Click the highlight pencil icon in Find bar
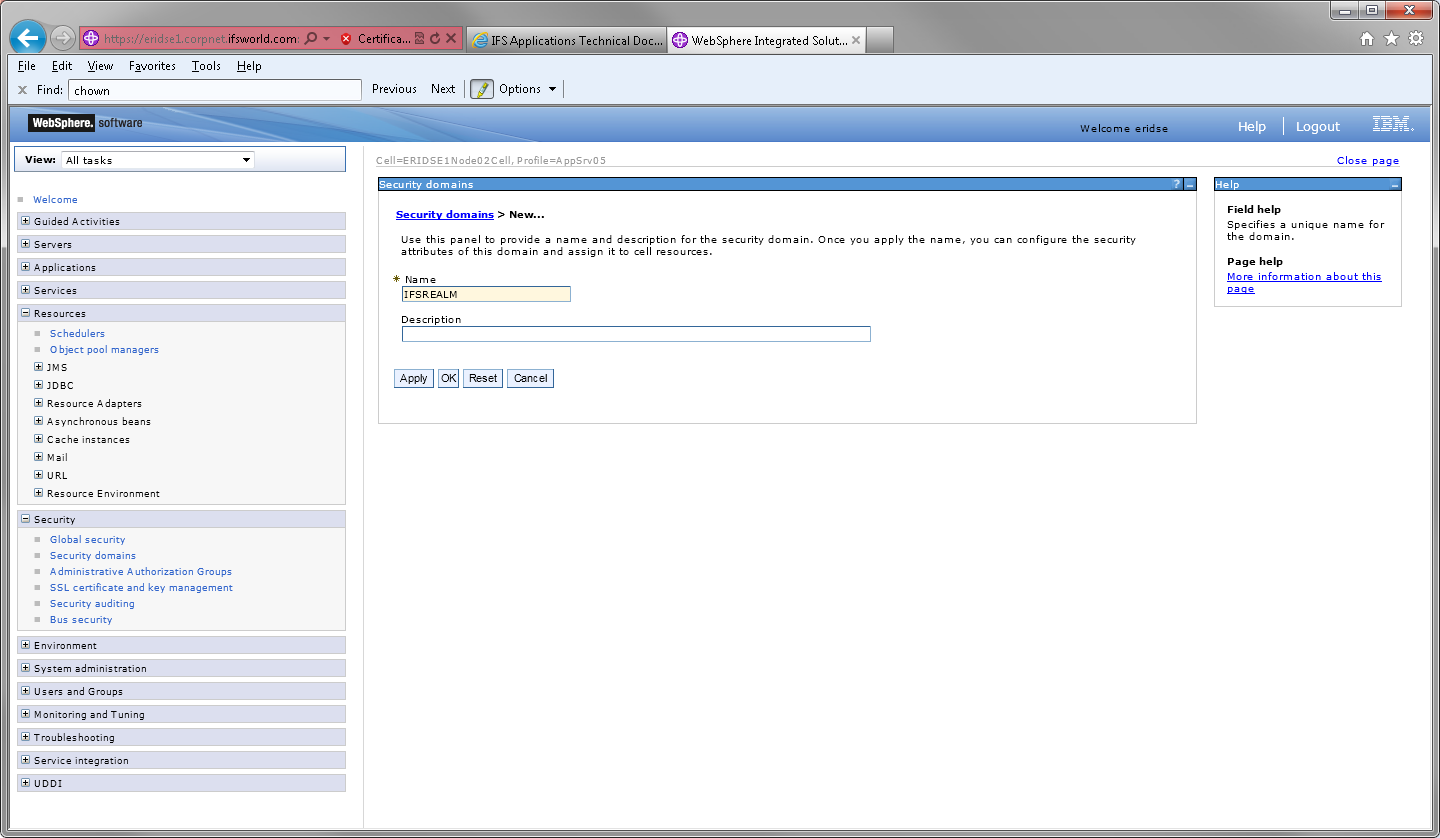The image size is (1440, 838). pos(482,89)
